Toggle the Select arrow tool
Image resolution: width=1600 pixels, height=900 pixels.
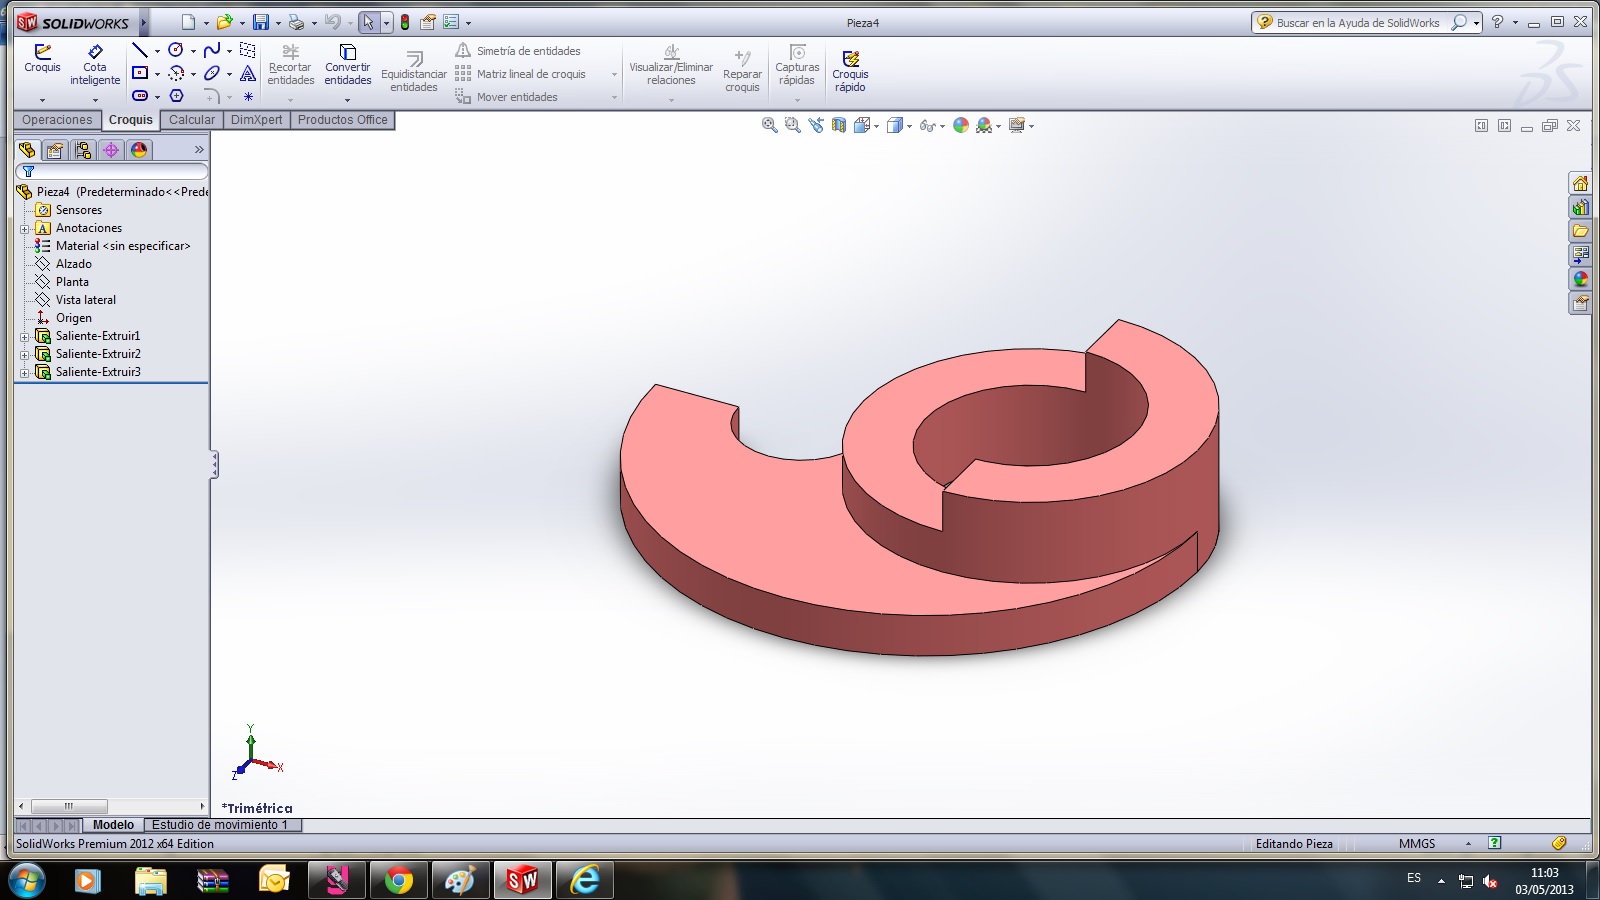click(368, 22)
